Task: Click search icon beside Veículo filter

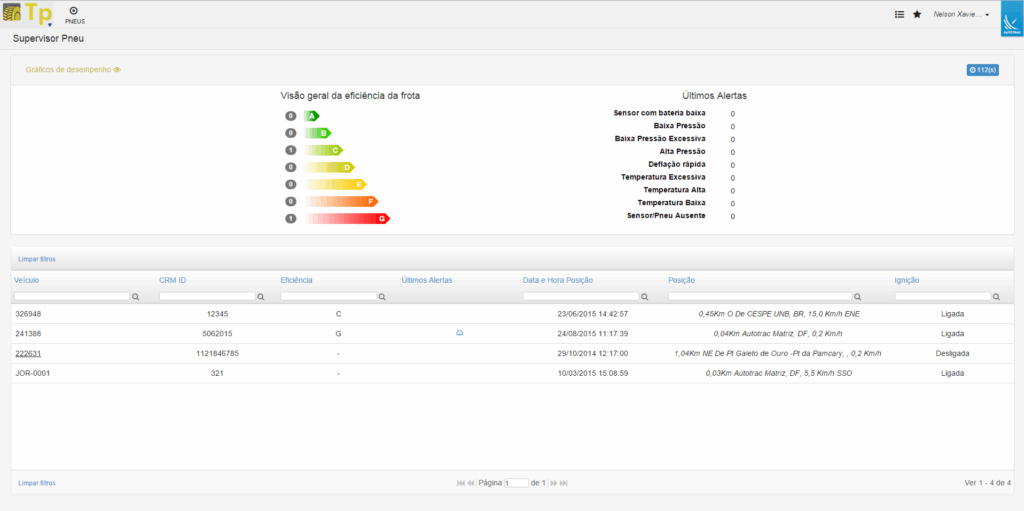Action: 136,297
